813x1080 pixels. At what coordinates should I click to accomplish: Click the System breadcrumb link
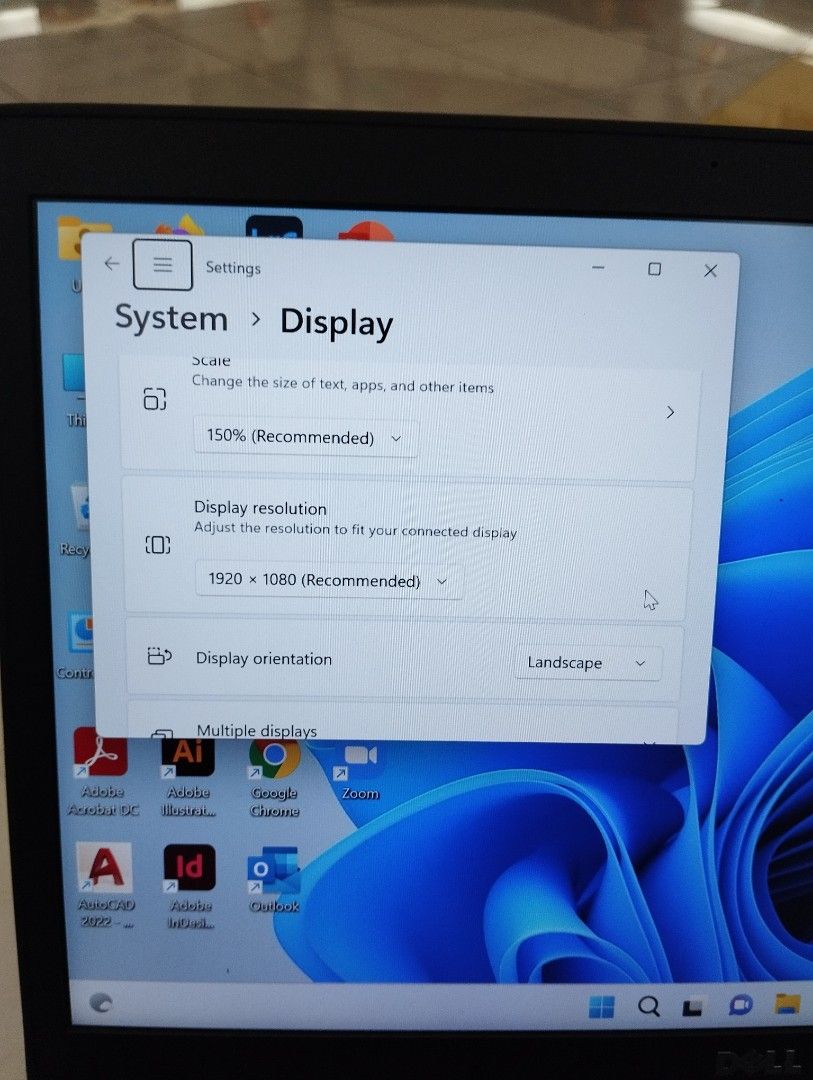coord(171,318)
